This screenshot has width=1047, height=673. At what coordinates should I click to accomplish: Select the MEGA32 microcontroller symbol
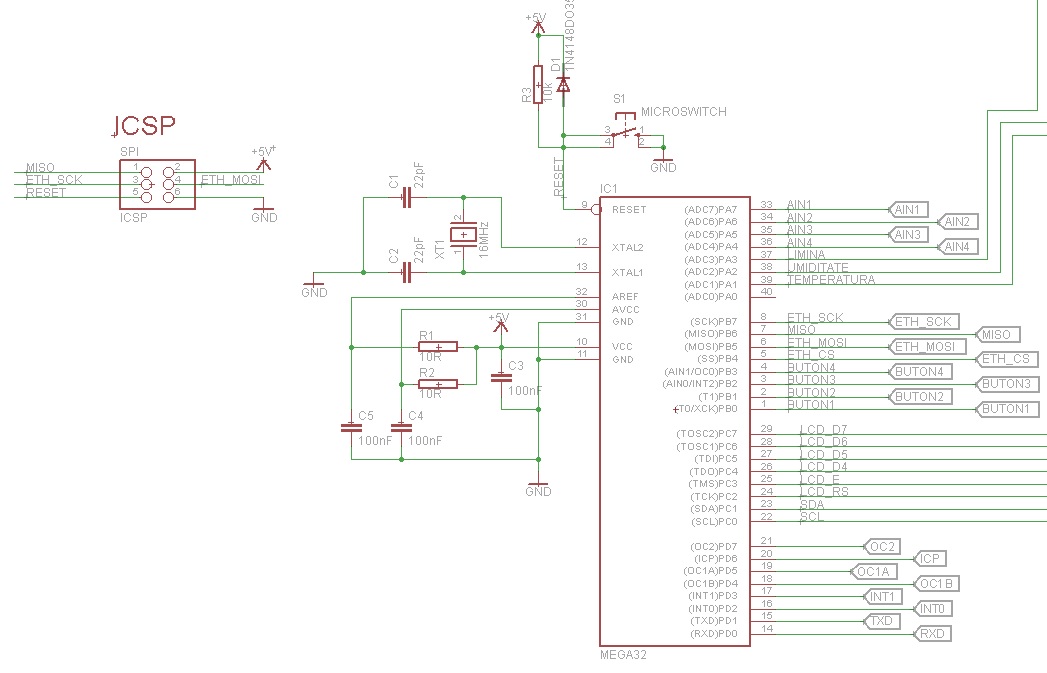[x=675, y=420]
